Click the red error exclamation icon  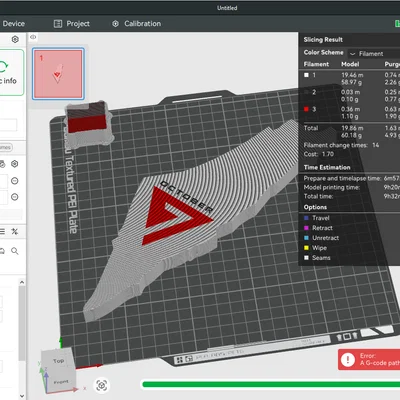point(348,360)
